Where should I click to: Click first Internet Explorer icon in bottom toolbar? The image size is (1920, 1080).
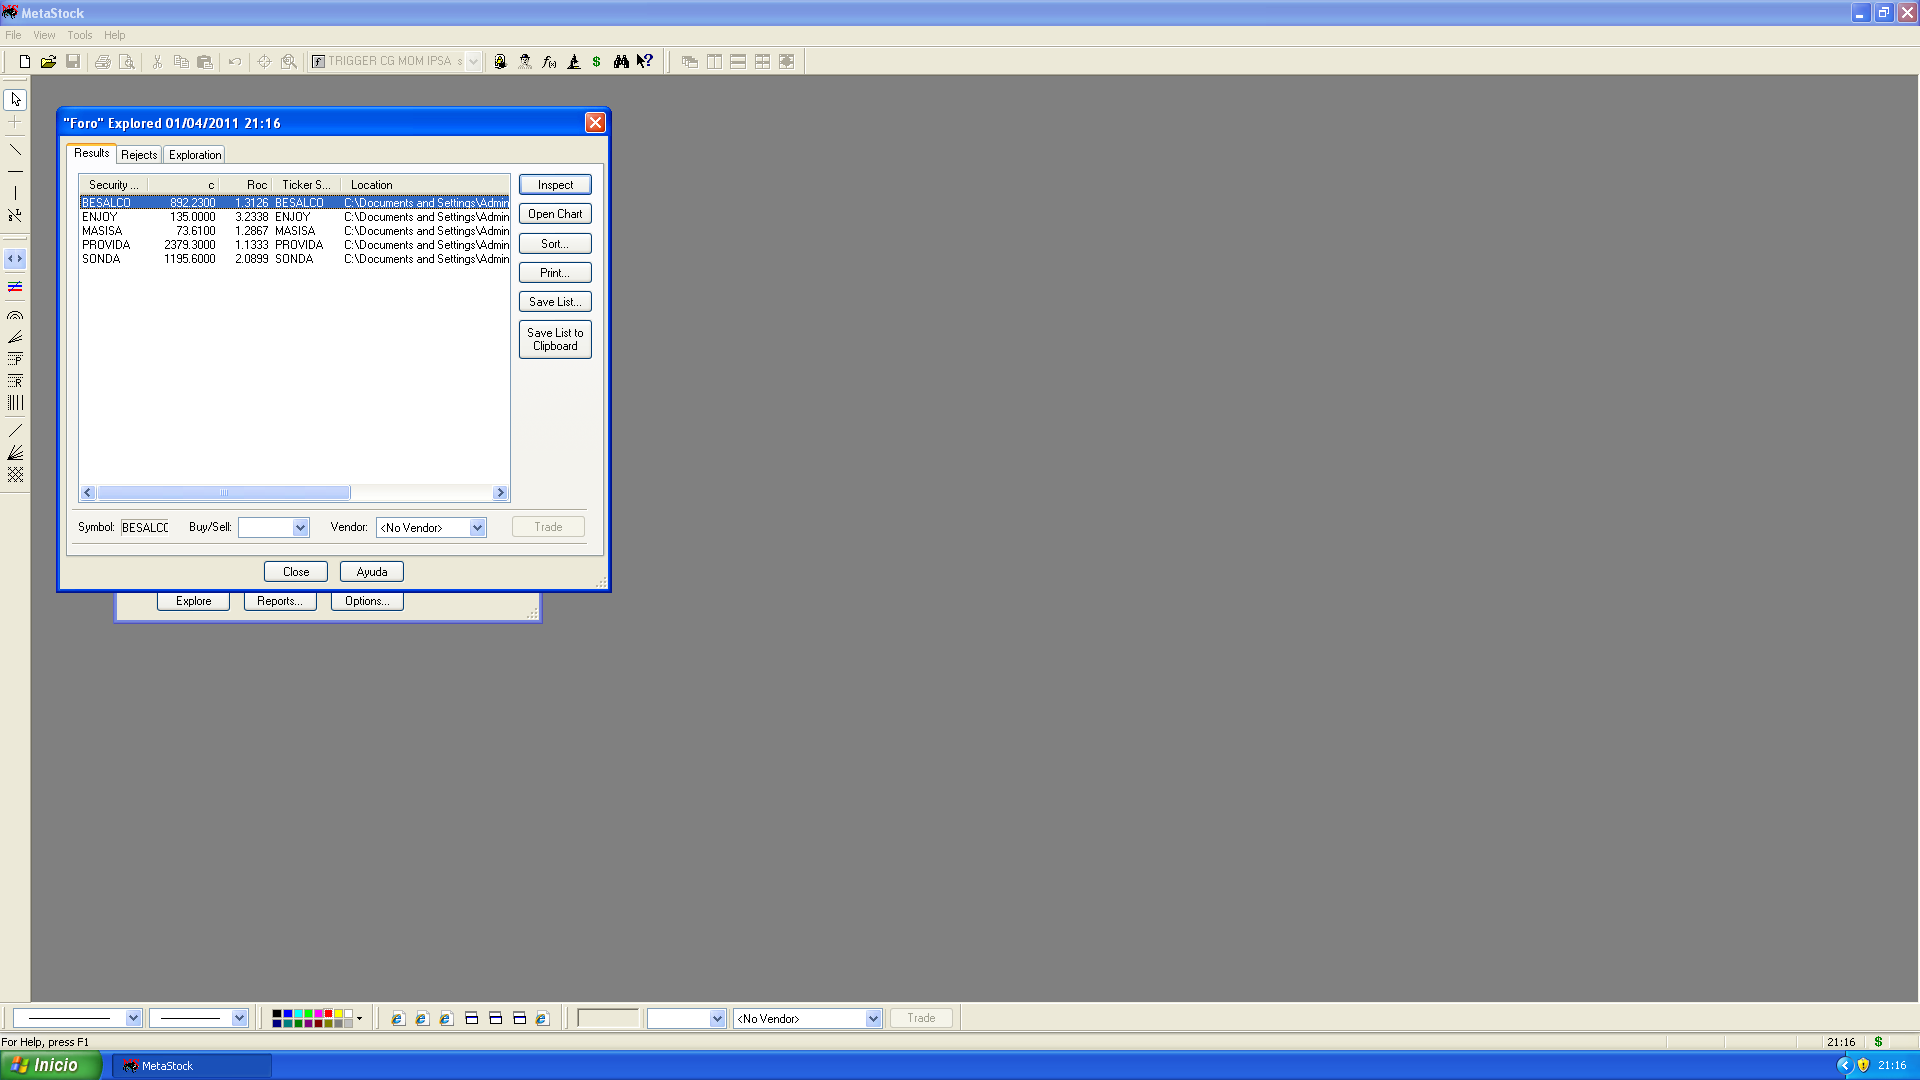click(x=398, y=1018)
